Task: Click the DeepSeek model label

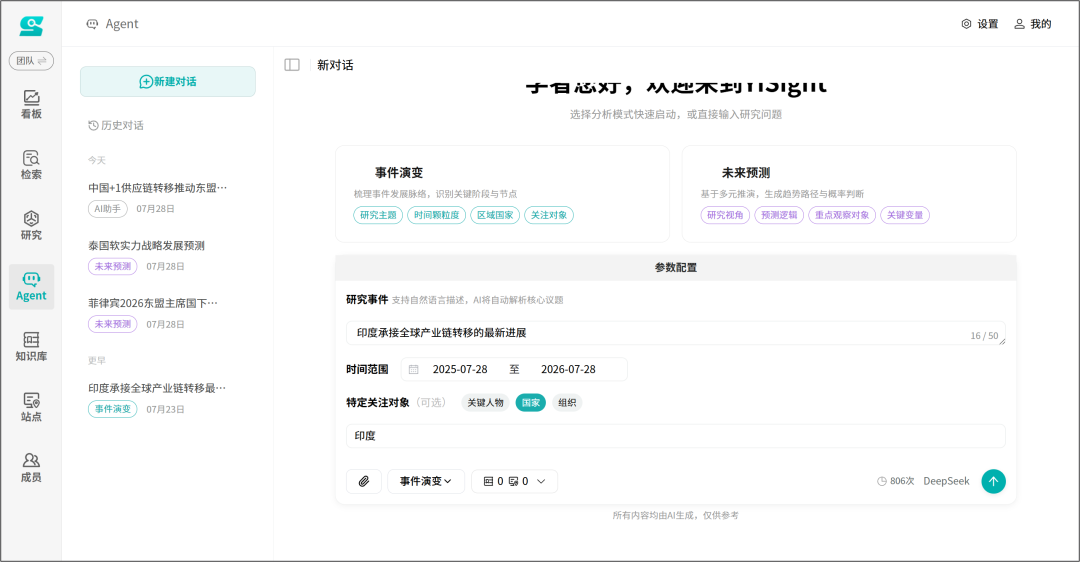Action: pos(946,481)
